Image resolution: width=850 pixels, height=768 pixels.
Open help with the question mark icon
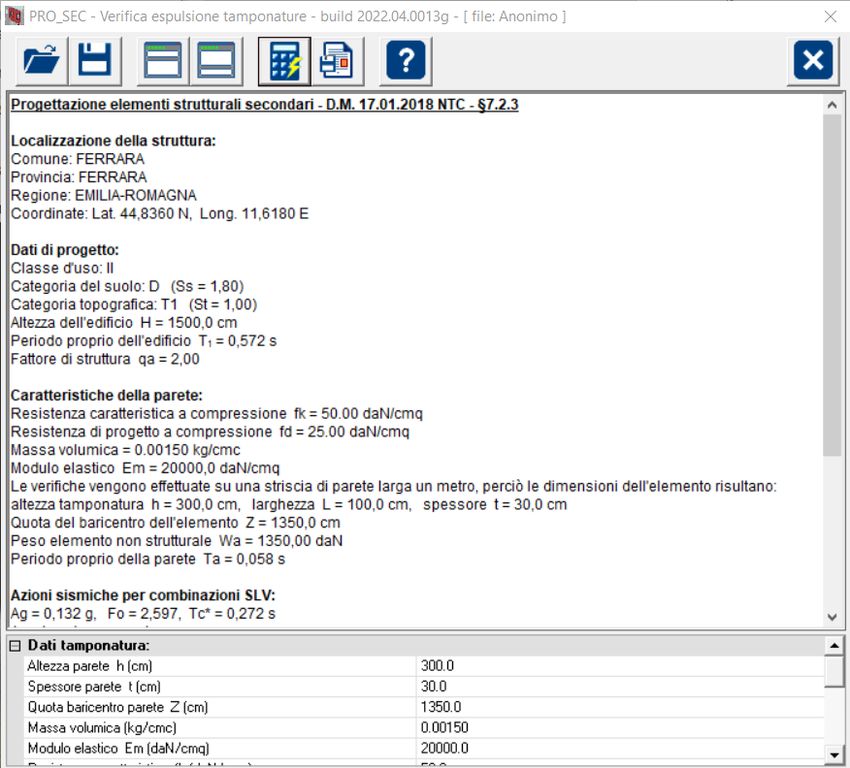coord(405,61)
